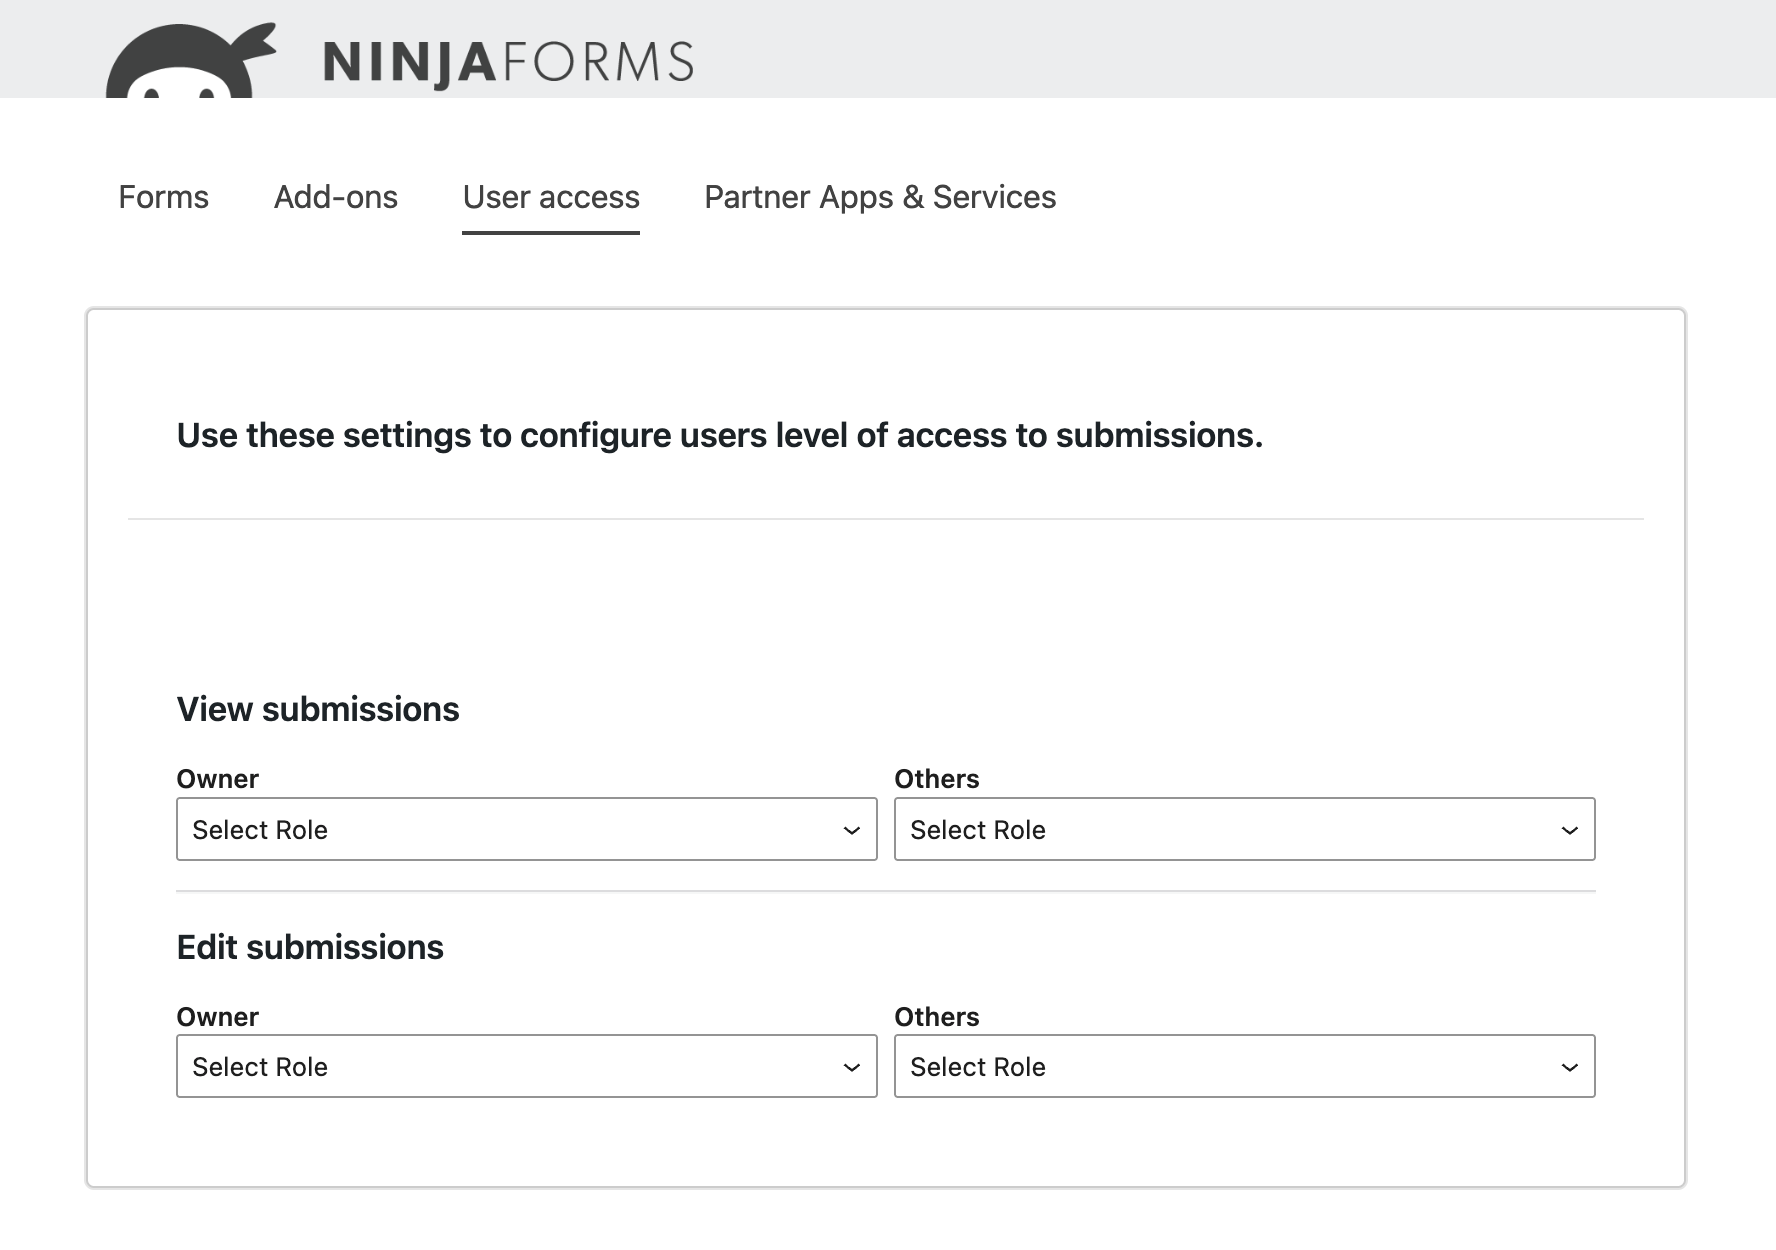Click chevron arrow of Edit submissions Others select
This screenshot has height=1250, width=1776.
1570,1067
